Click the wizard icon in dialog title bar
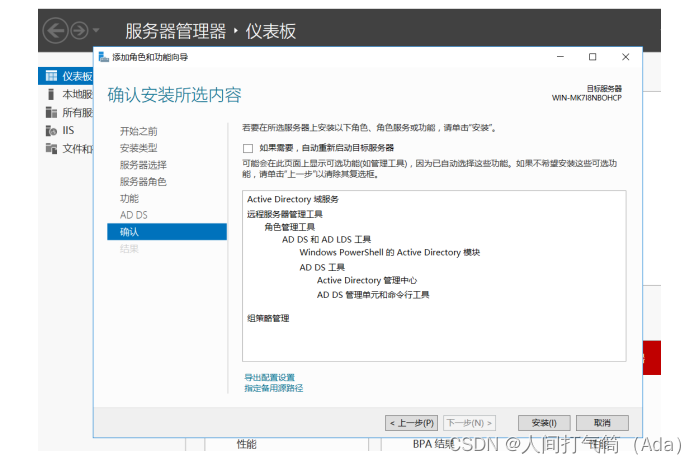This screenshot has width=697, height=464. point(103,57)
